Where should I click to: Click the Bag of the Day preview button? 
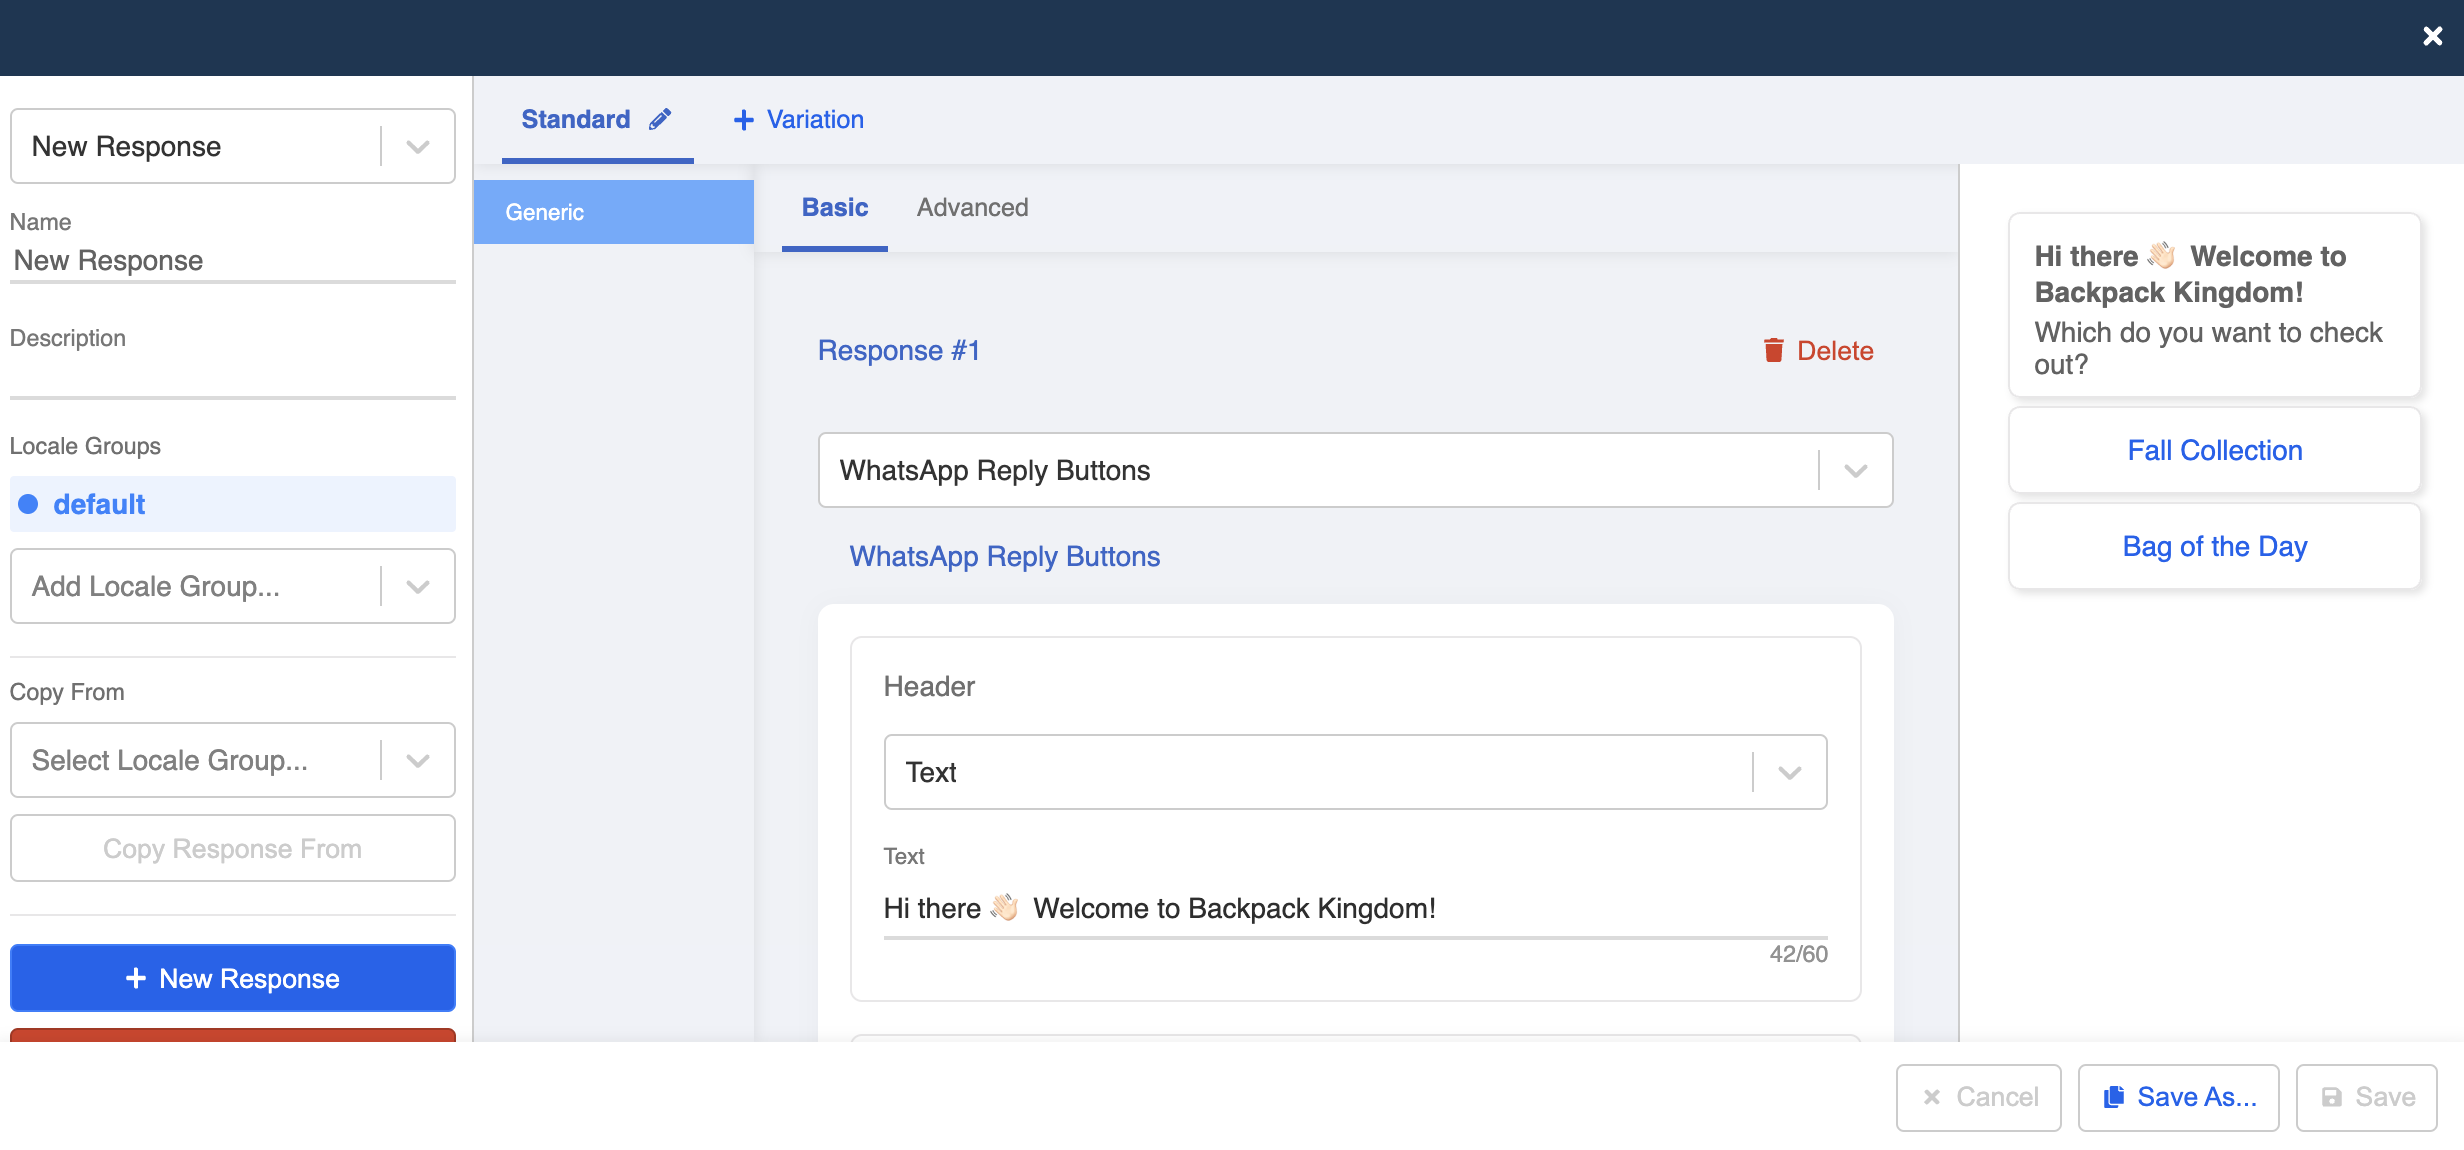(x=2214, y=546)
